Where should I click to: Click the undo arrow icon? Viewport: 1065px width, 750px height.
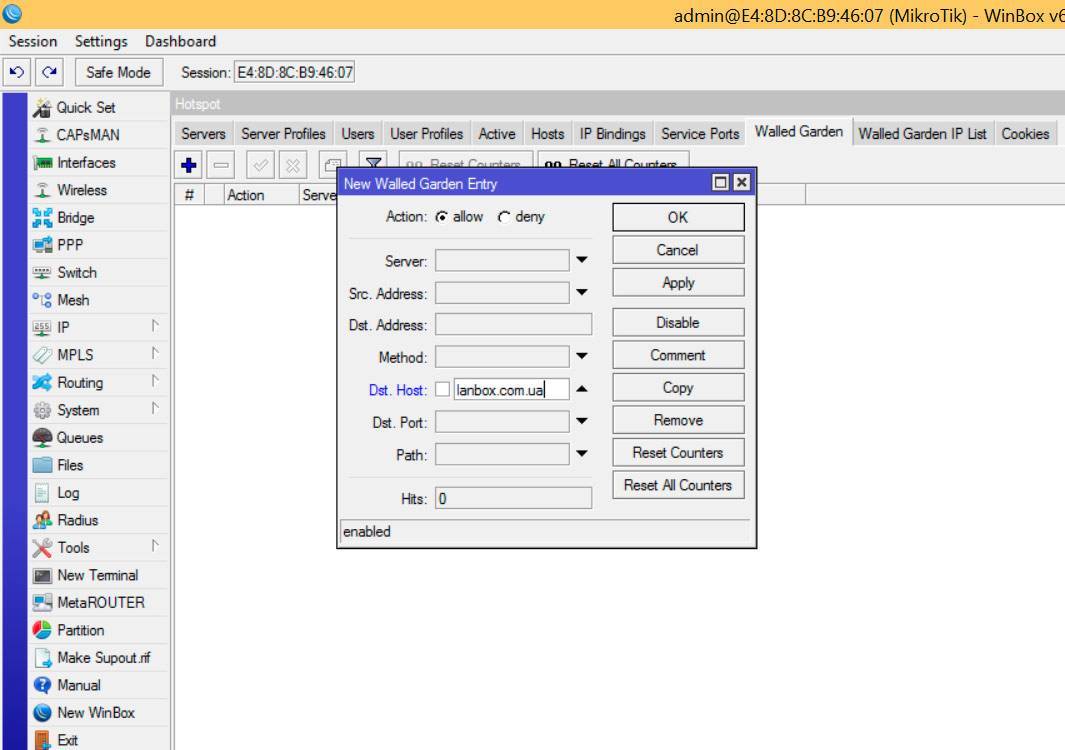(17, 72)
